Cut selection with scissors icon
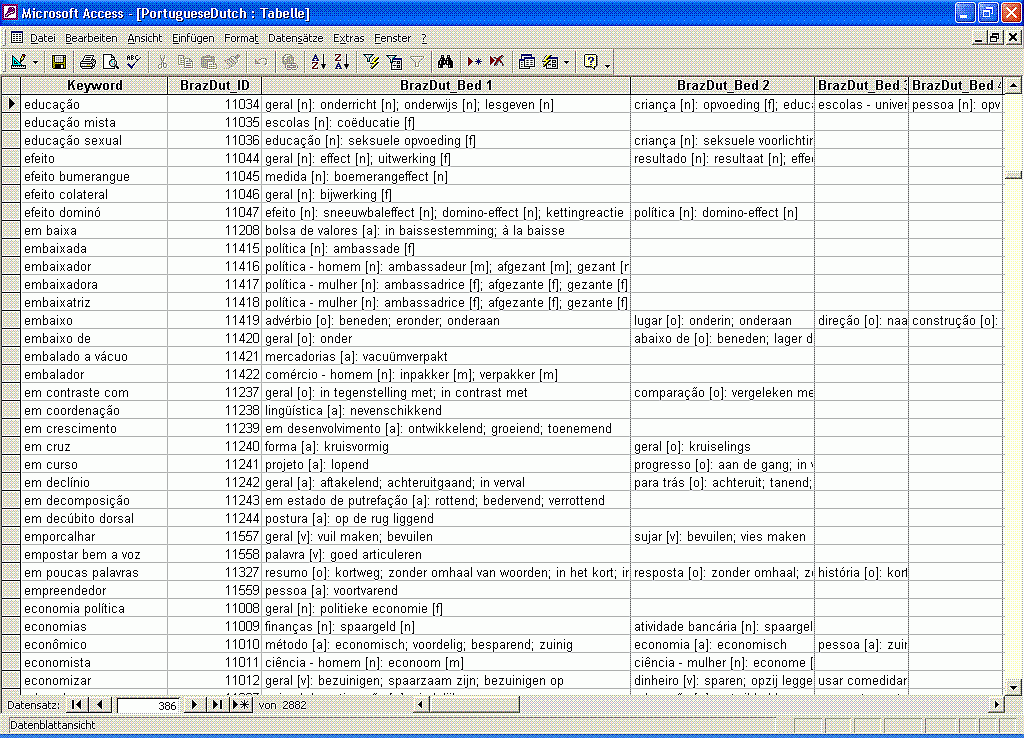Screen dimensions: 1024x738 coord(162,62)
